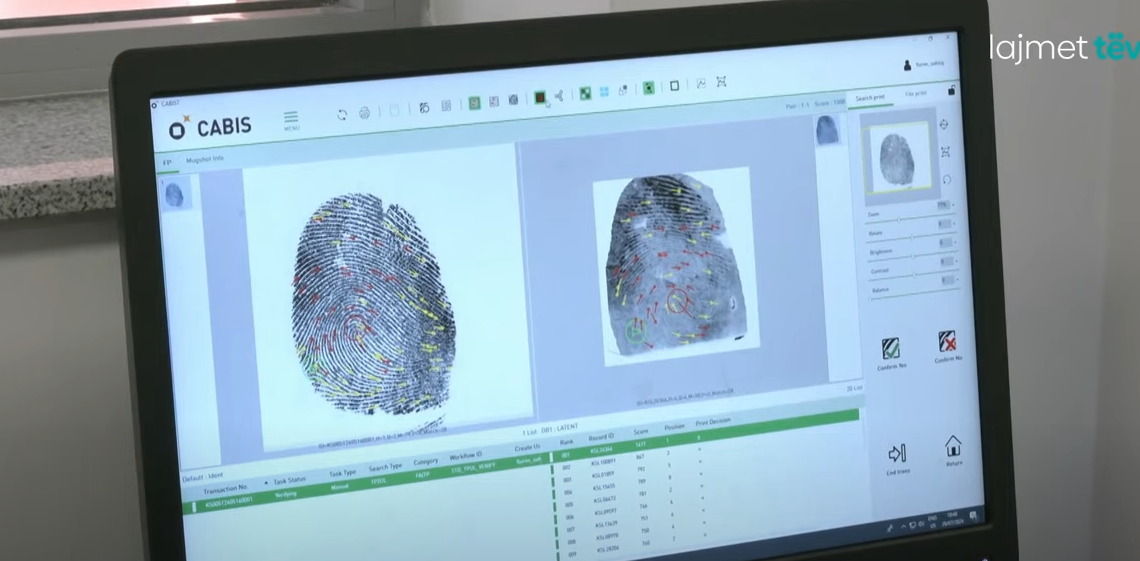Click the fingerprint pattern toolbar icon

point(513,100)
